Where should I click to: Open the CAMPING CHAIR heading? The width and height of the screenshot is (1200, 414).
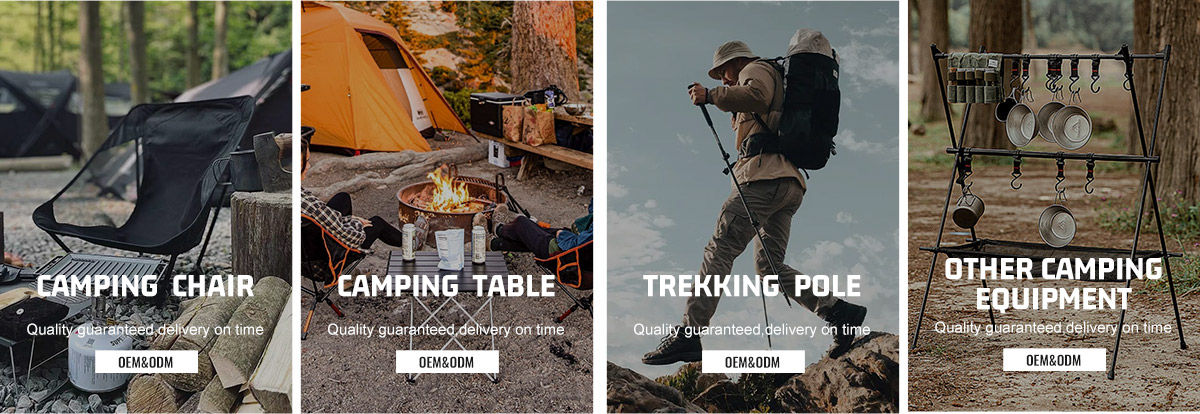coord(145,286)
